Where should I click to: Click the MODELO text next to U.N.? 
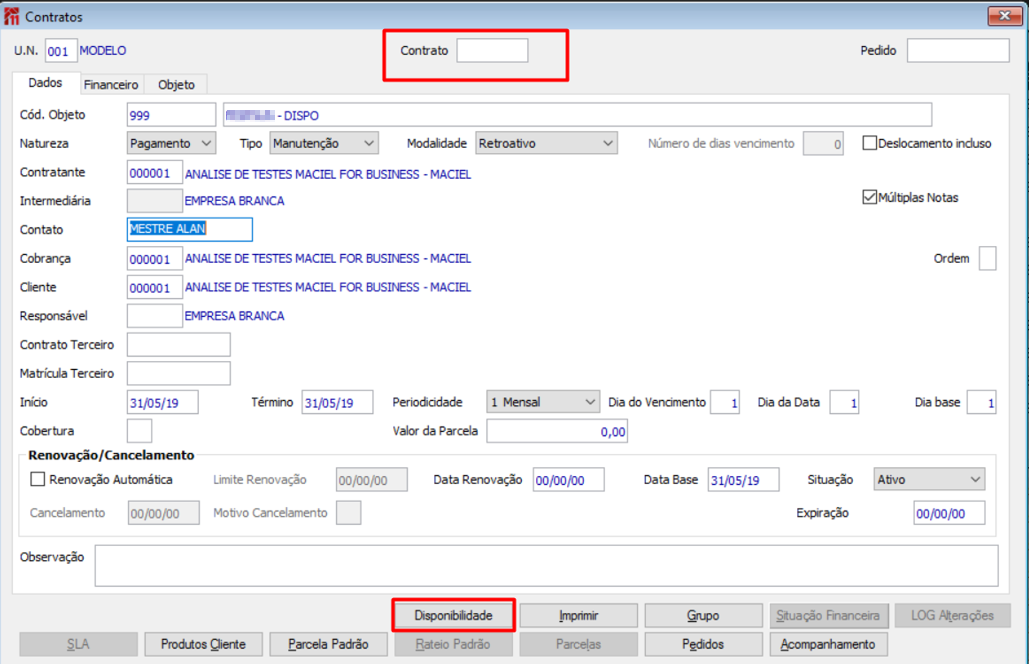[103, 51]
